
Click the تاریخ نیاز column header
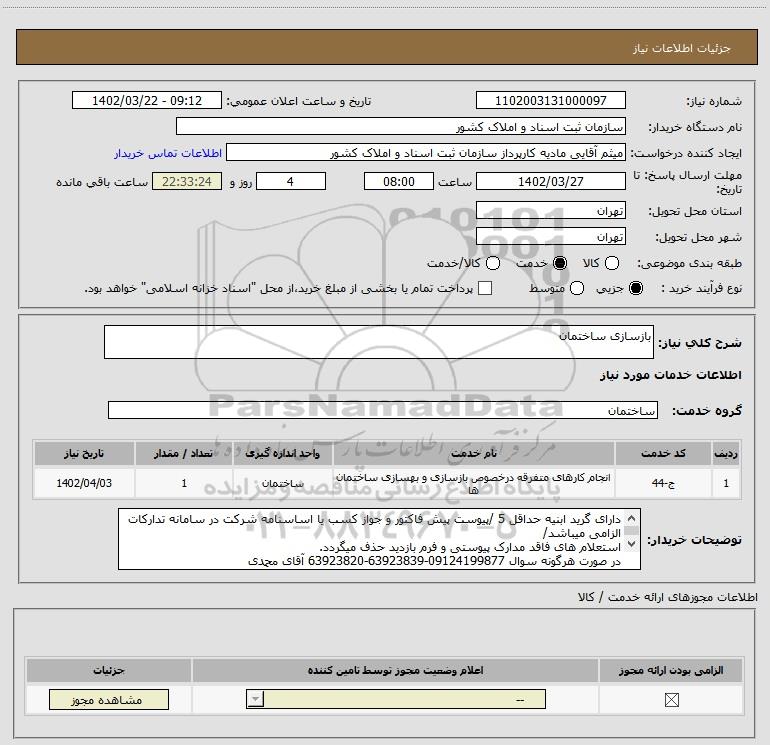coord(84,453)
